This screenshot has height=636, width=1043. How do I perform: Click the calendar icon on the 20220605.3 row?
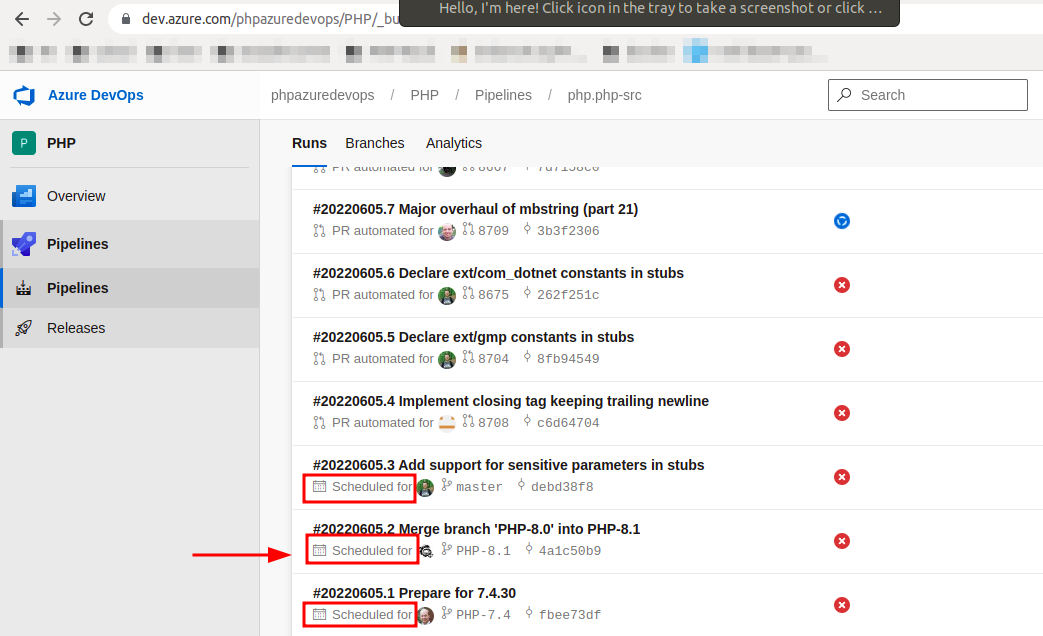319,486
